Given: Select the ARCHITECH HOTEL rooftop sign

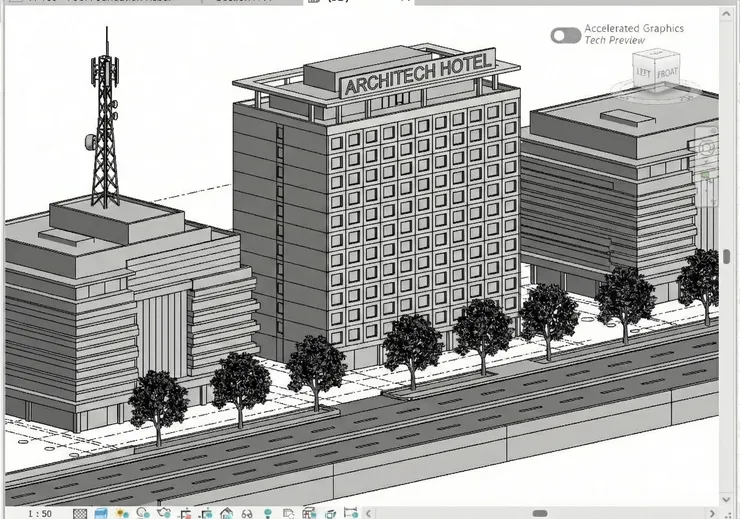Looking at the screenshot, I should [418, 73].
